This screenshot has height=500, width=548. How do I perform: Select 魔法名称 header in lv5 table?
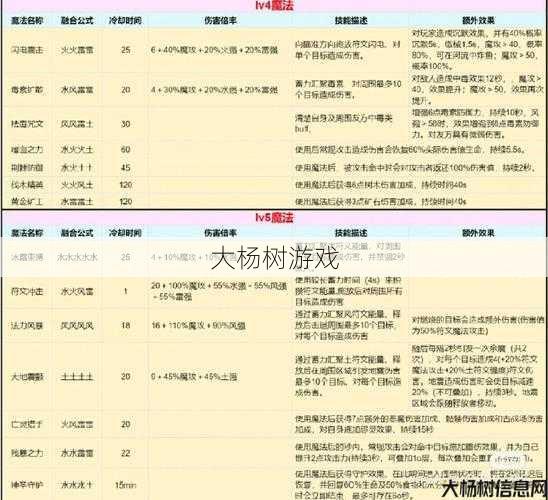pyautogui.click(x=27, y=233)
